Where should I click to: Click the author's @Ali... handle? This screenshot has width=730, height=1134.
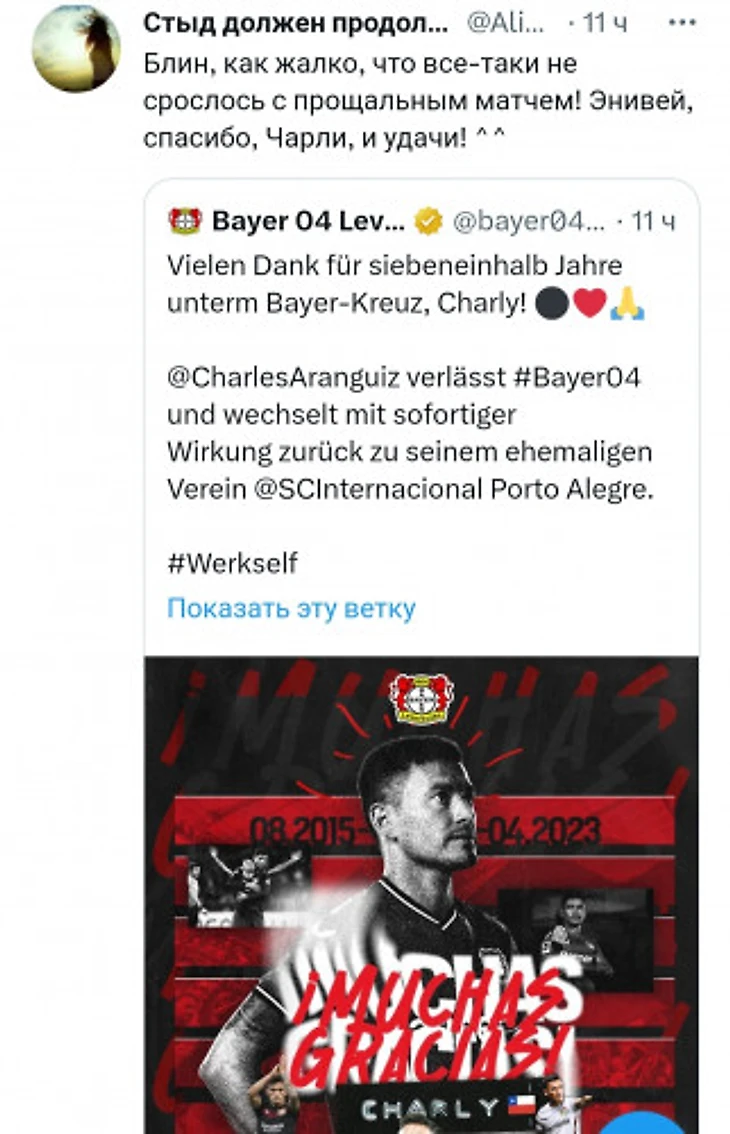tap(506, 23)
